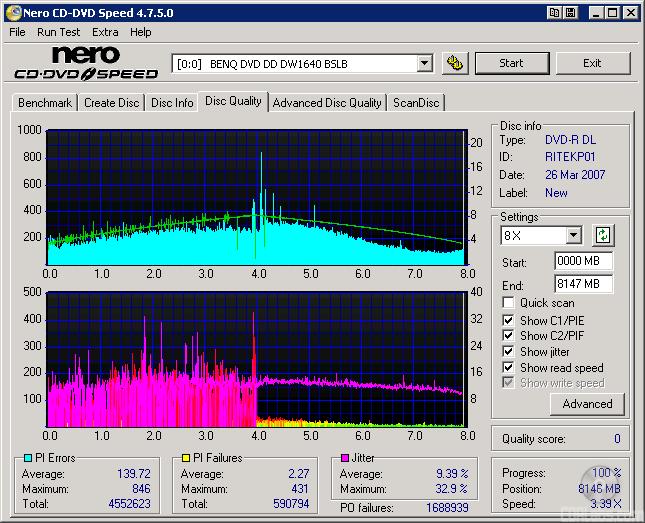
Task: Enable the Quick scan checkbox
Action: pos(509,303)
